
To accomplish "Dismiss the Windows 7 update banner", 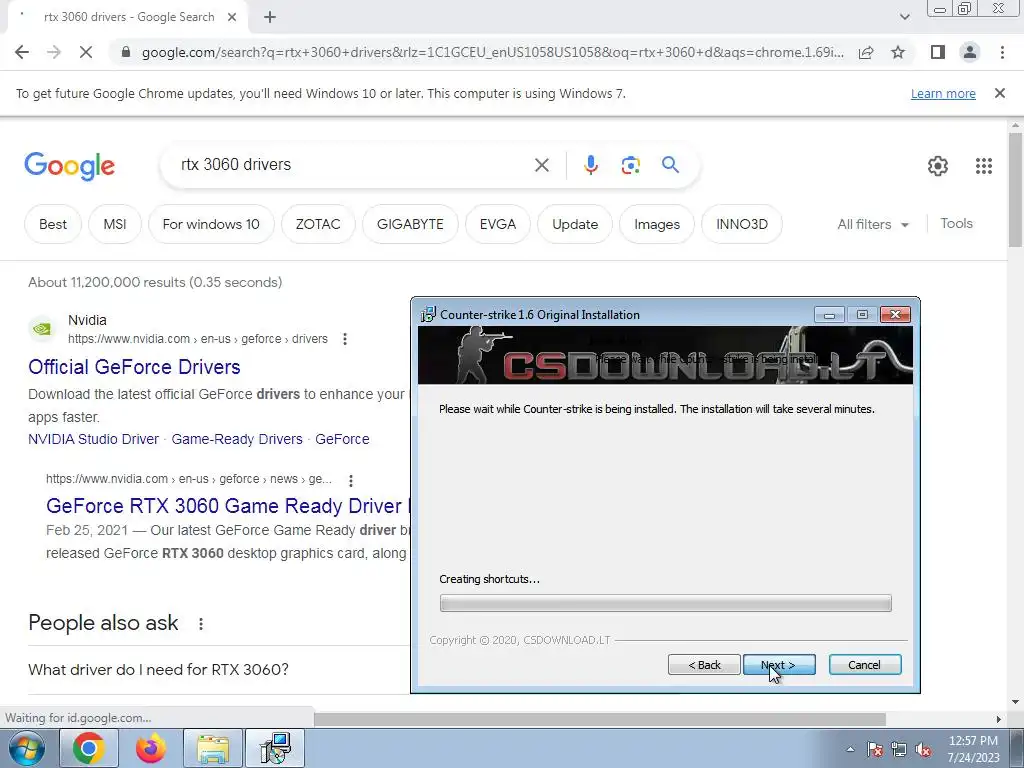I will 1000,93.
